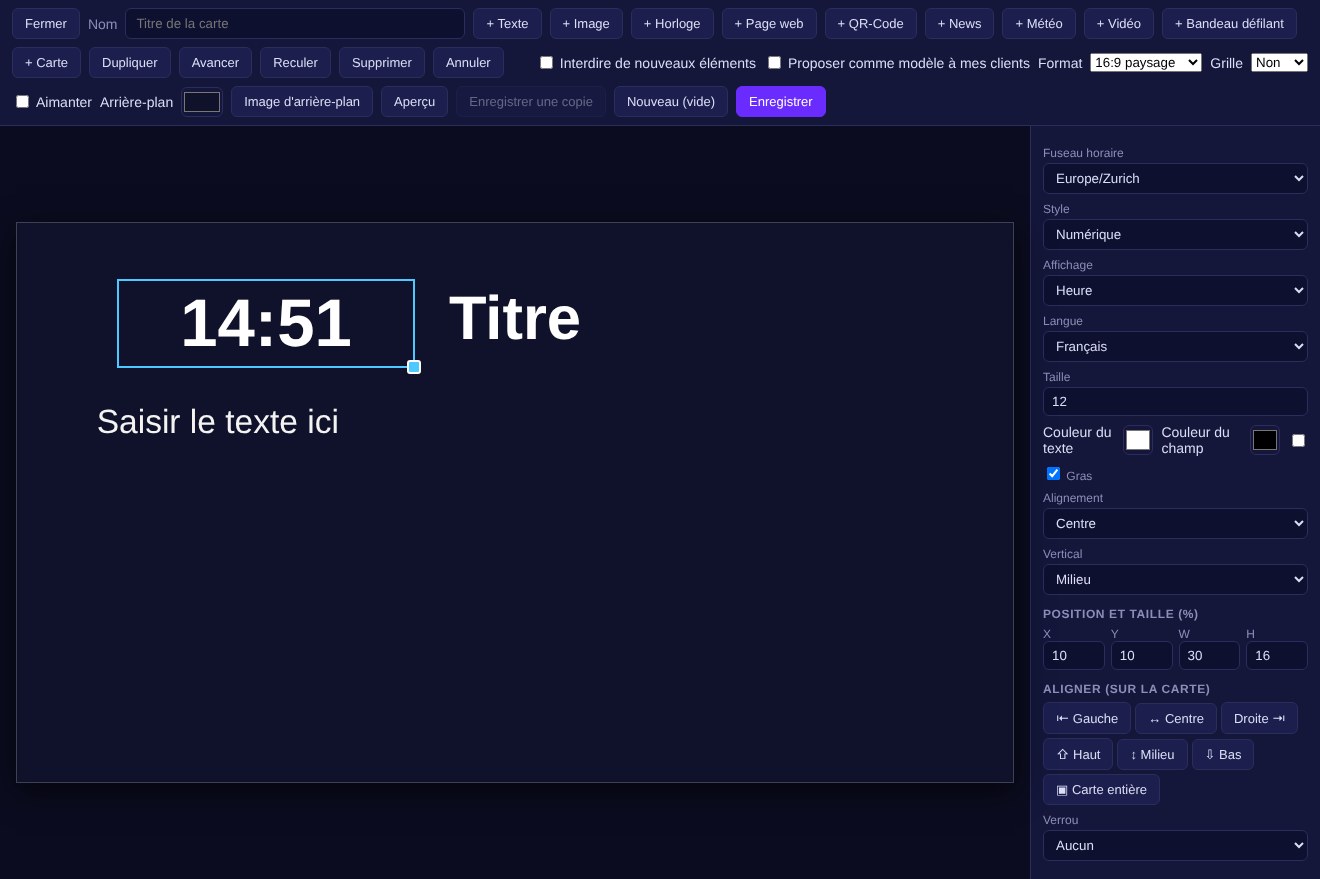Align to Haut of the card
The height and width of the screenshot is (879, 1320).
[1078, 754]
